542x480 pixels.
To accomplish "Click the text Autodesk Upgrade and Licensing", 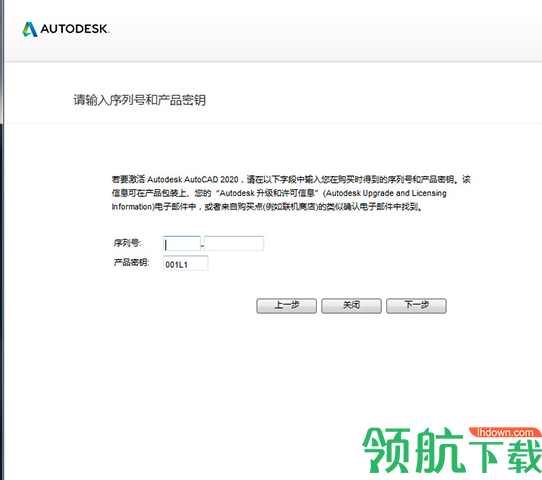I will tap(386, 193).
